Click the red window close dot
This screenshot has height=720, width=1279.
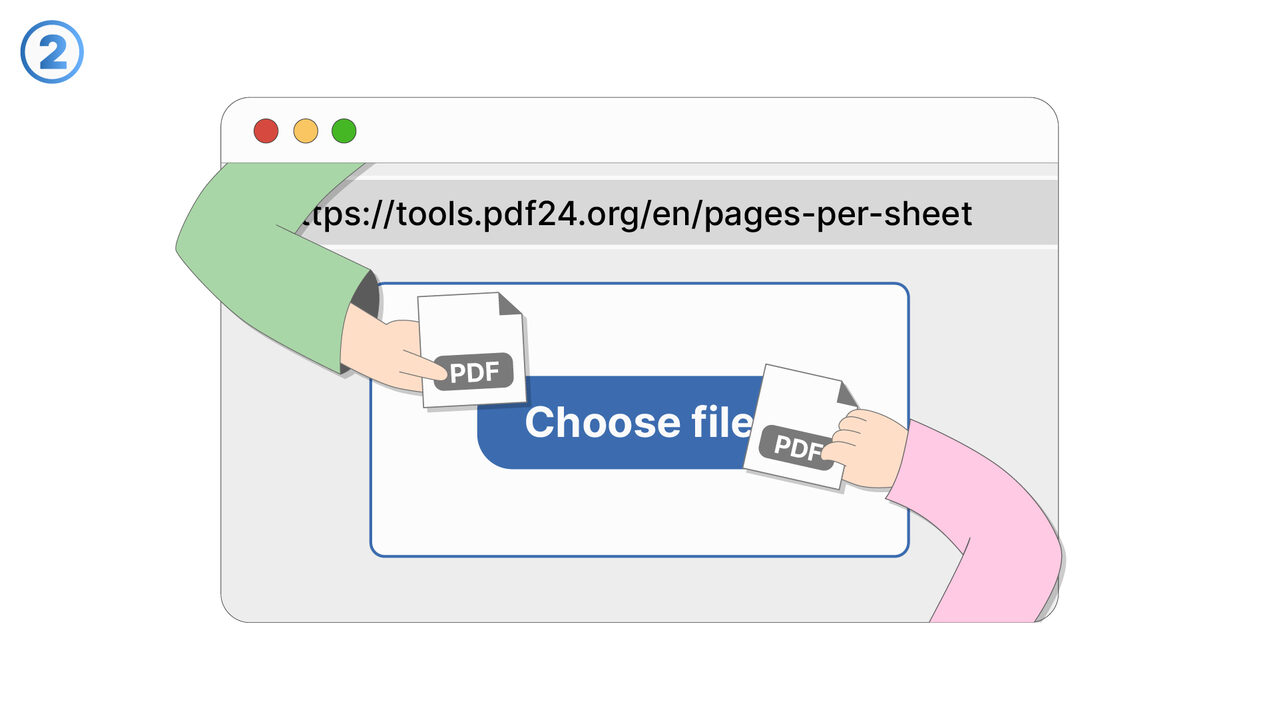[265, 131]
